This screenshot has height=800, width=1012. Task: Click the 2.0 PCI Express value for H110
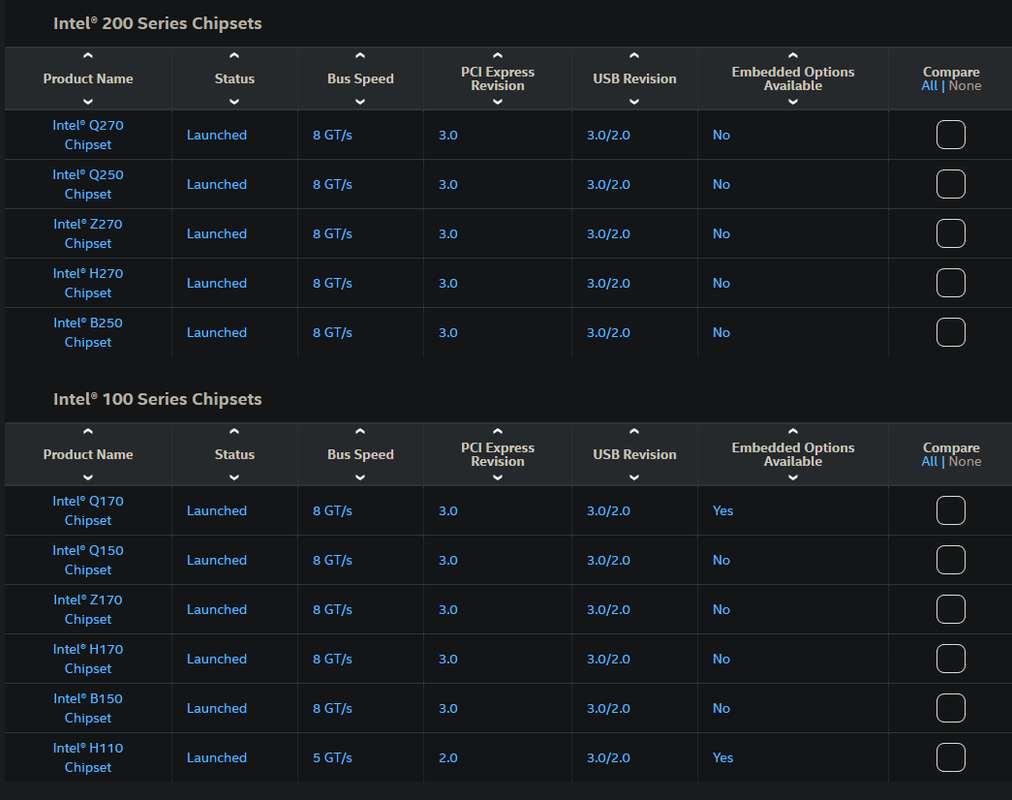pos(448,757)
